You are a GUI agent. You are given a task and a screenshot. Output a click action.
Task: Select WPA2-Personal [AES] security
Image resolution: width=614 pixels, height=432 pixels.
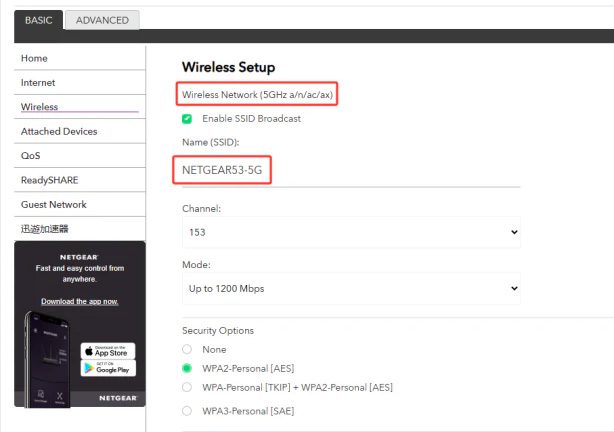coord(187,368)
